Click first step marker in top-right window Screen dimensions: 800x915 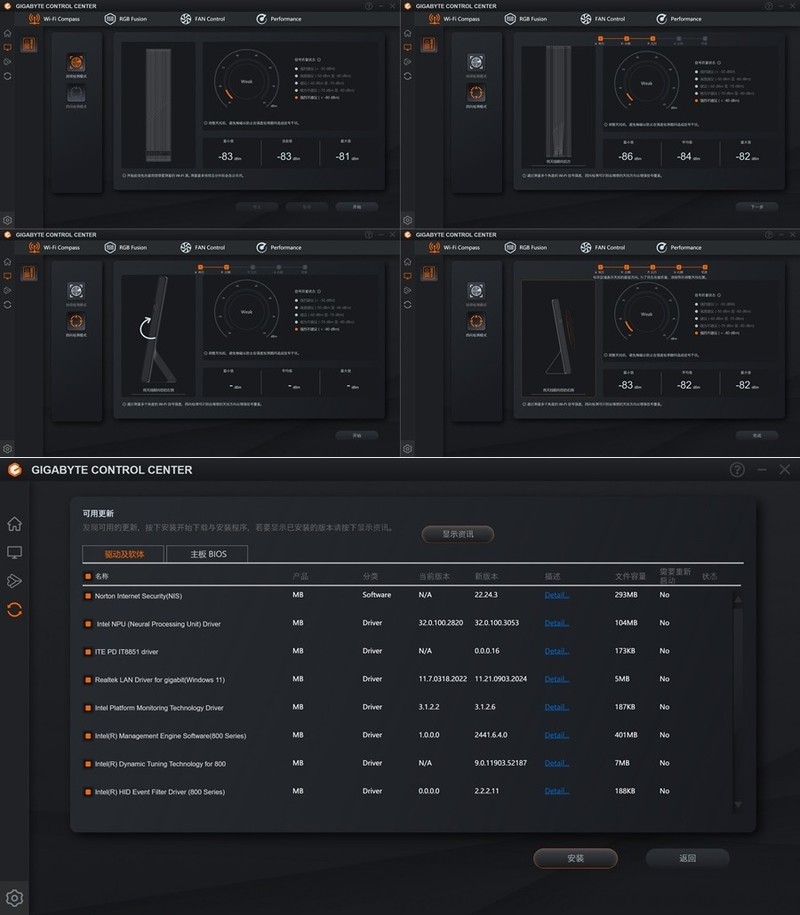coord(600,39)
